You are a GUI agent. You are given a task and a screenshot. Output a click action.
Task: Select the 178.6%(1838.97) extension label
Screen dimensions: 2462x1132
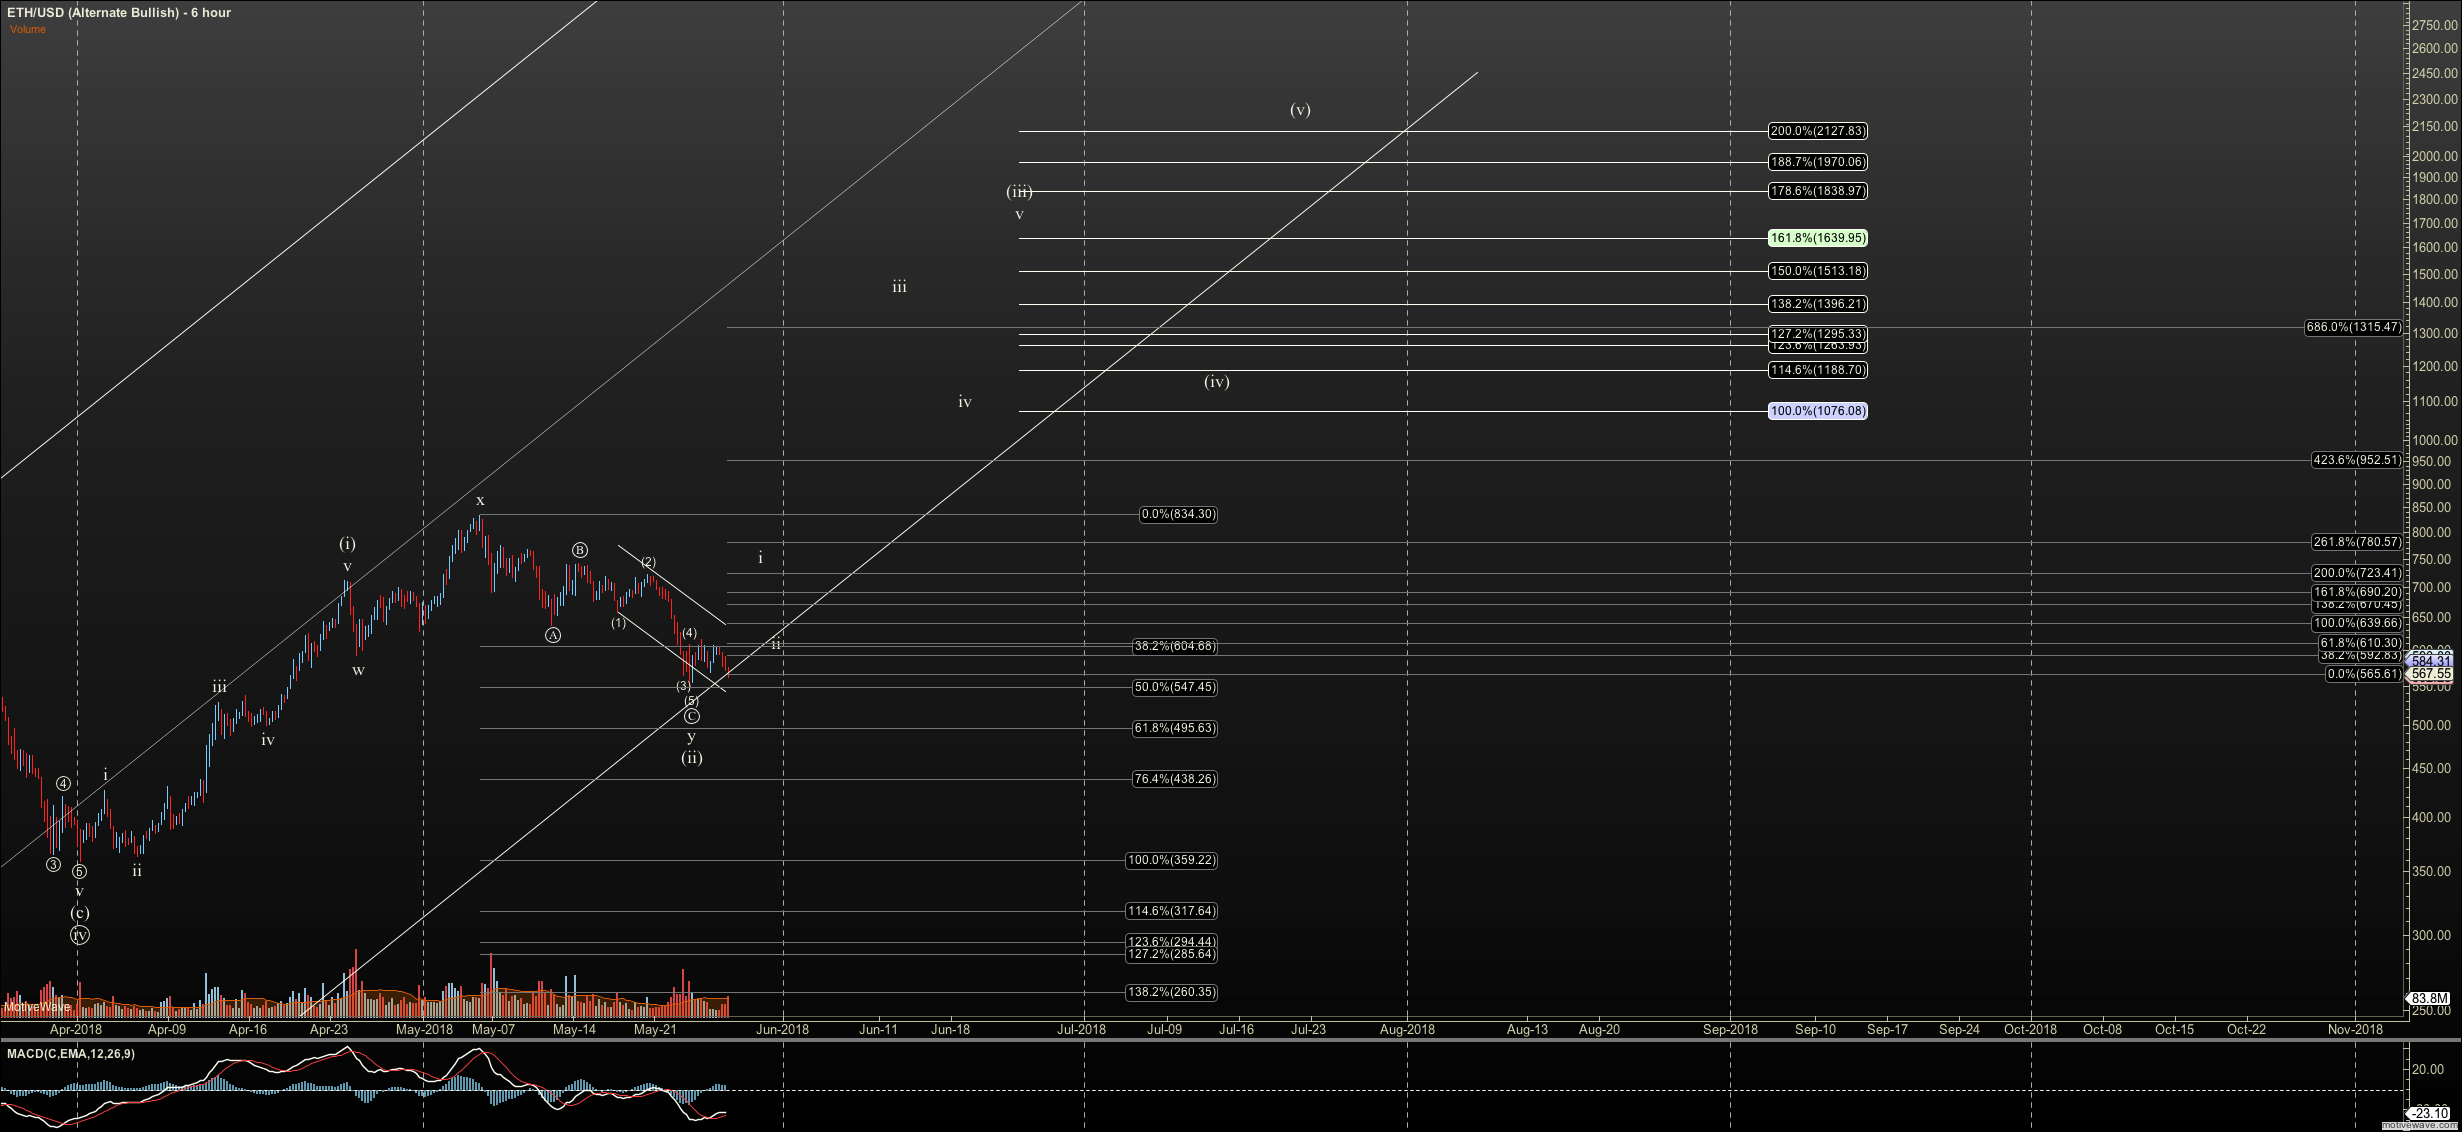pyautogui.click(x=1817, y=191)
